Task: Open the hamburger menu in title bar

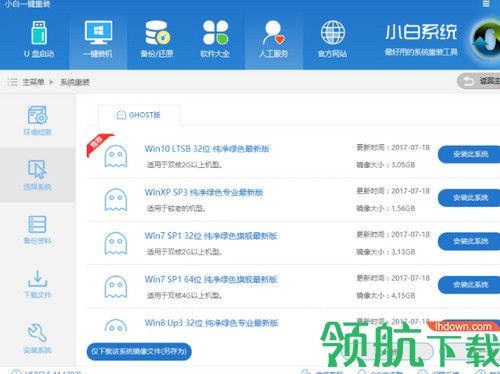Action: click(x=486, y=4)
